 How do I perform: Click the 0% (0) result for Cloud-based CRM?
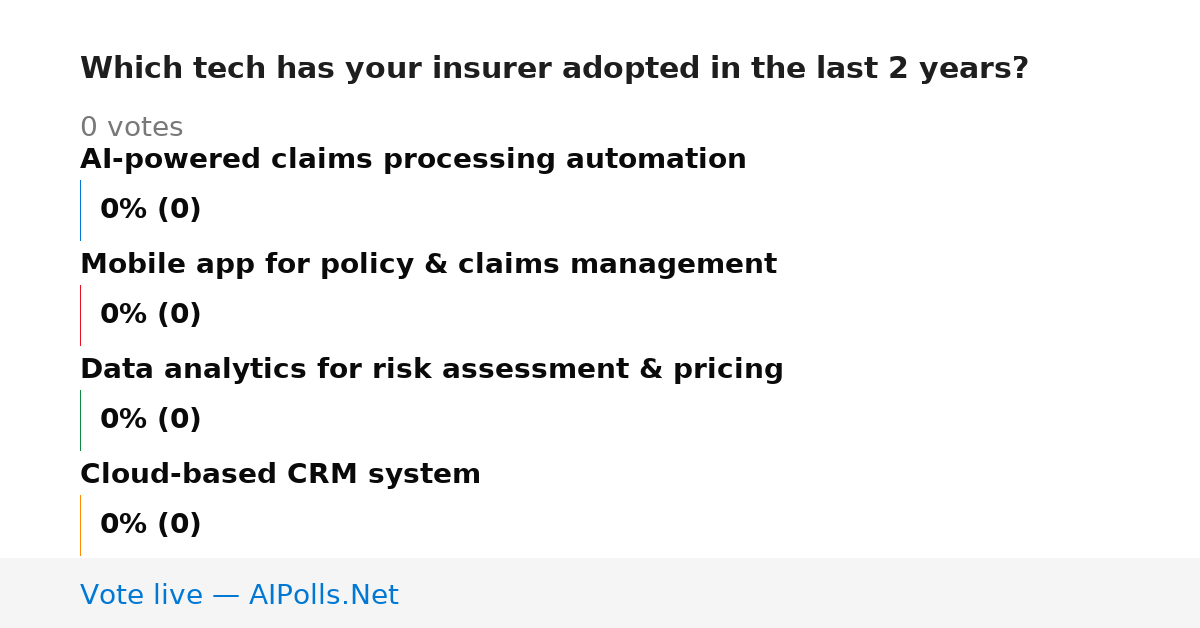point(151,525)
